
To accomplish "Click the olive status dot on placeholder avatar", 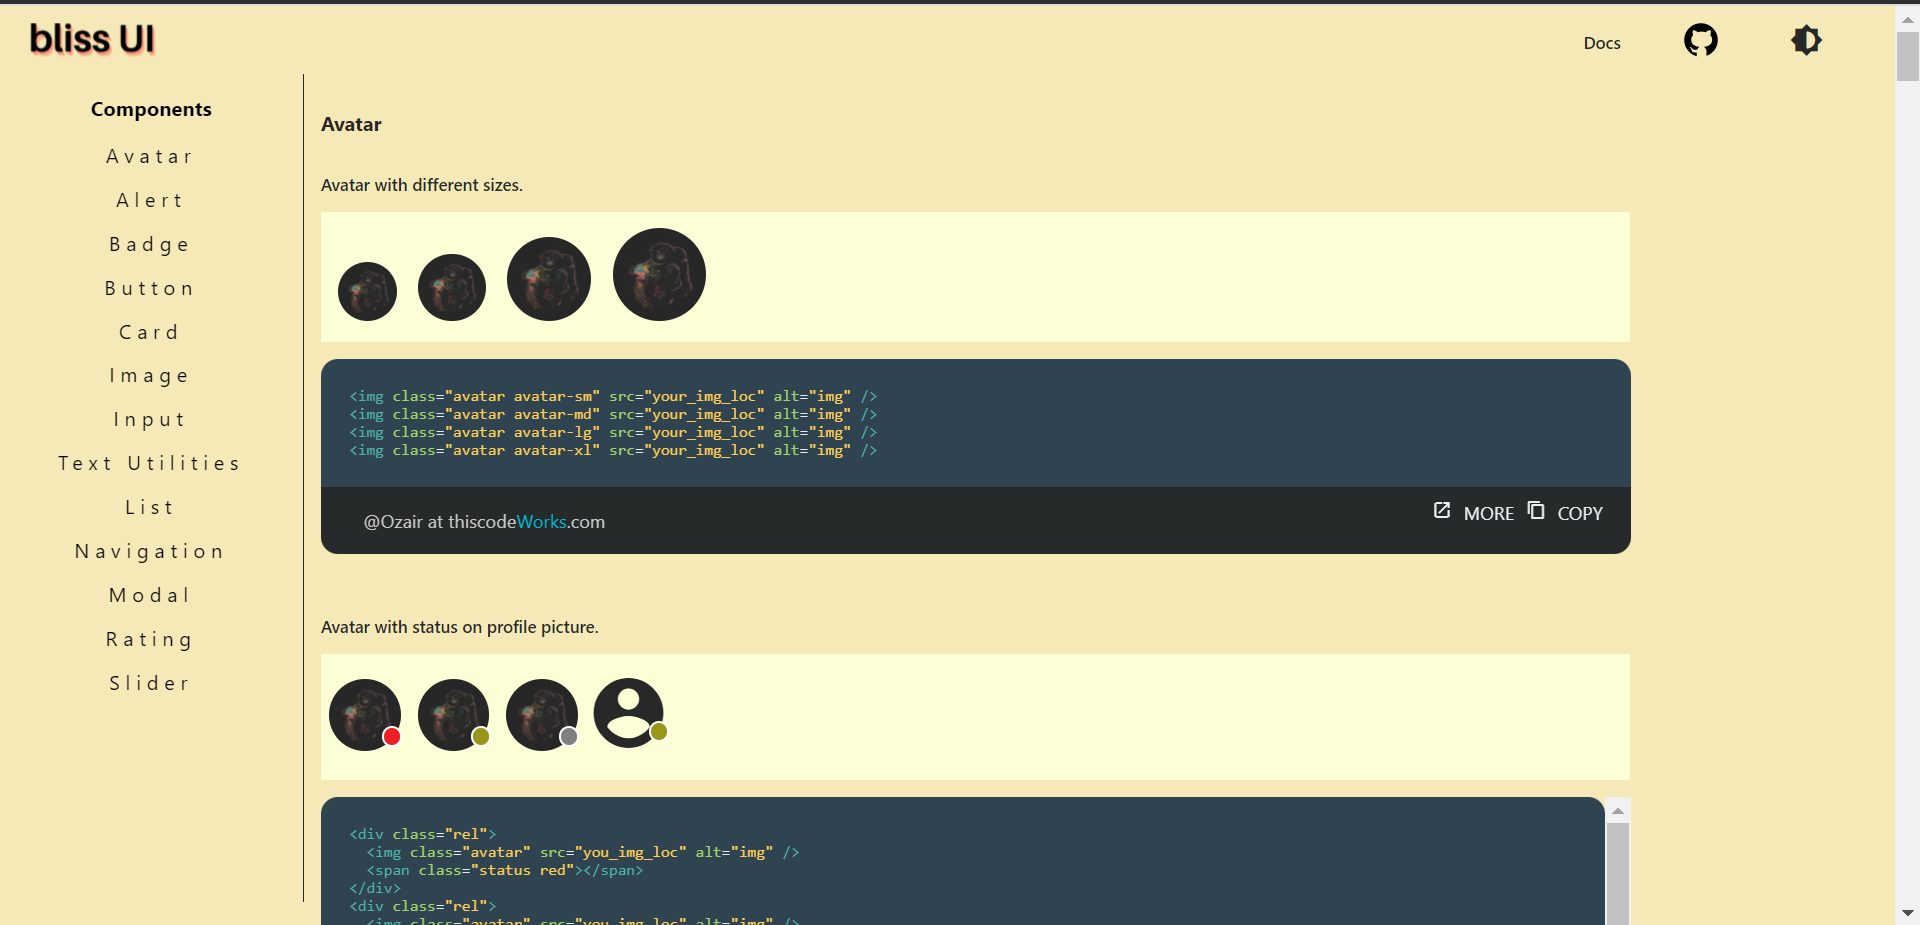I will pos(658,732).
